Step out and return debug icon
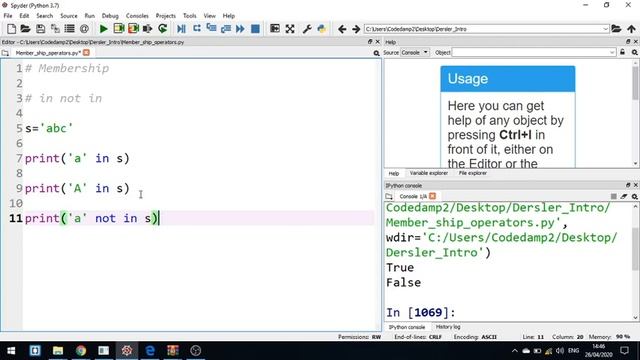Screen dimensions: 640x360 pyautogui.click(x=226, y=29)
